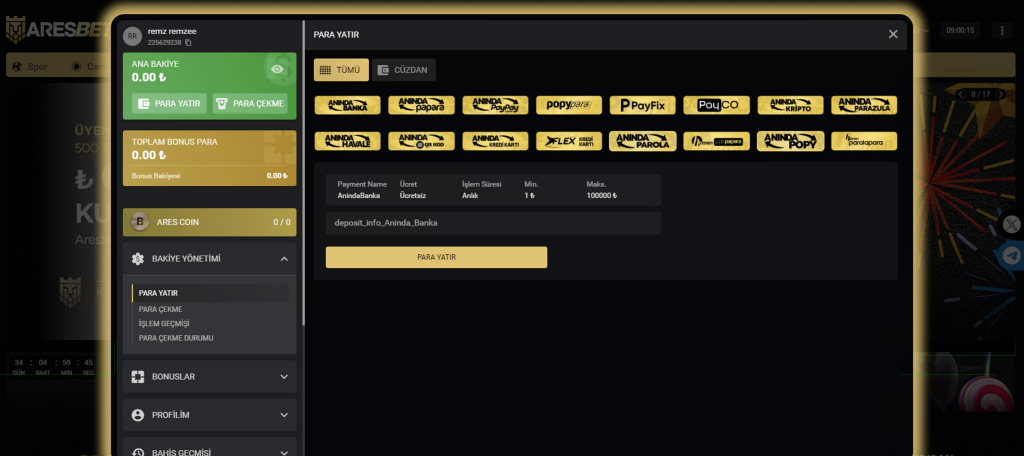Image resolution: width=1024 pixels, height=456 pixels.
Task: Collapse the Bakiye Yönetimi section
Action: click(210, 259)
